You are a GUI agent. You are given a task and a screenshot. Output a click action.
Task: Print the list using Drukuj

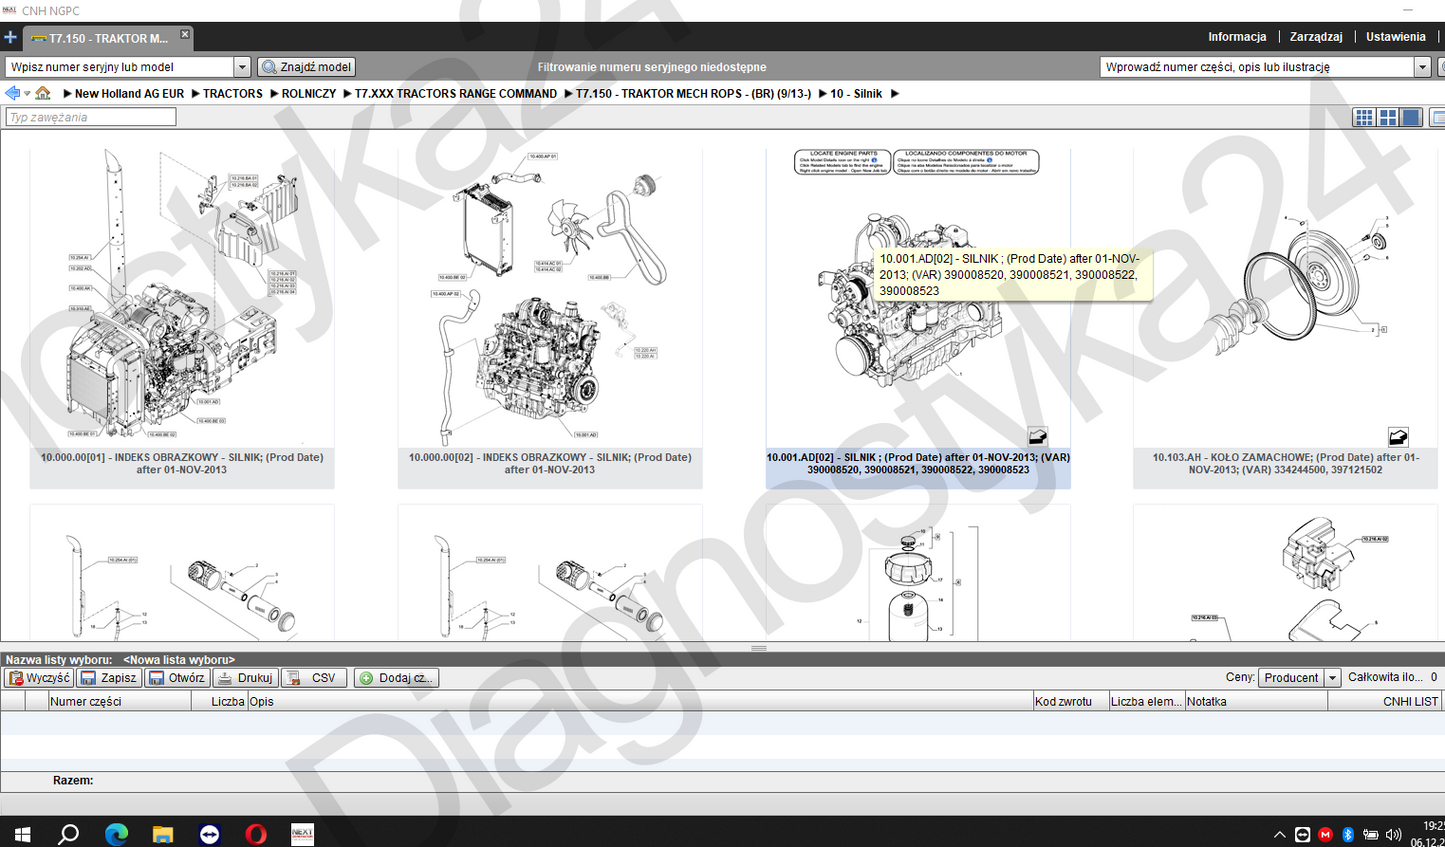pos(245,678)
